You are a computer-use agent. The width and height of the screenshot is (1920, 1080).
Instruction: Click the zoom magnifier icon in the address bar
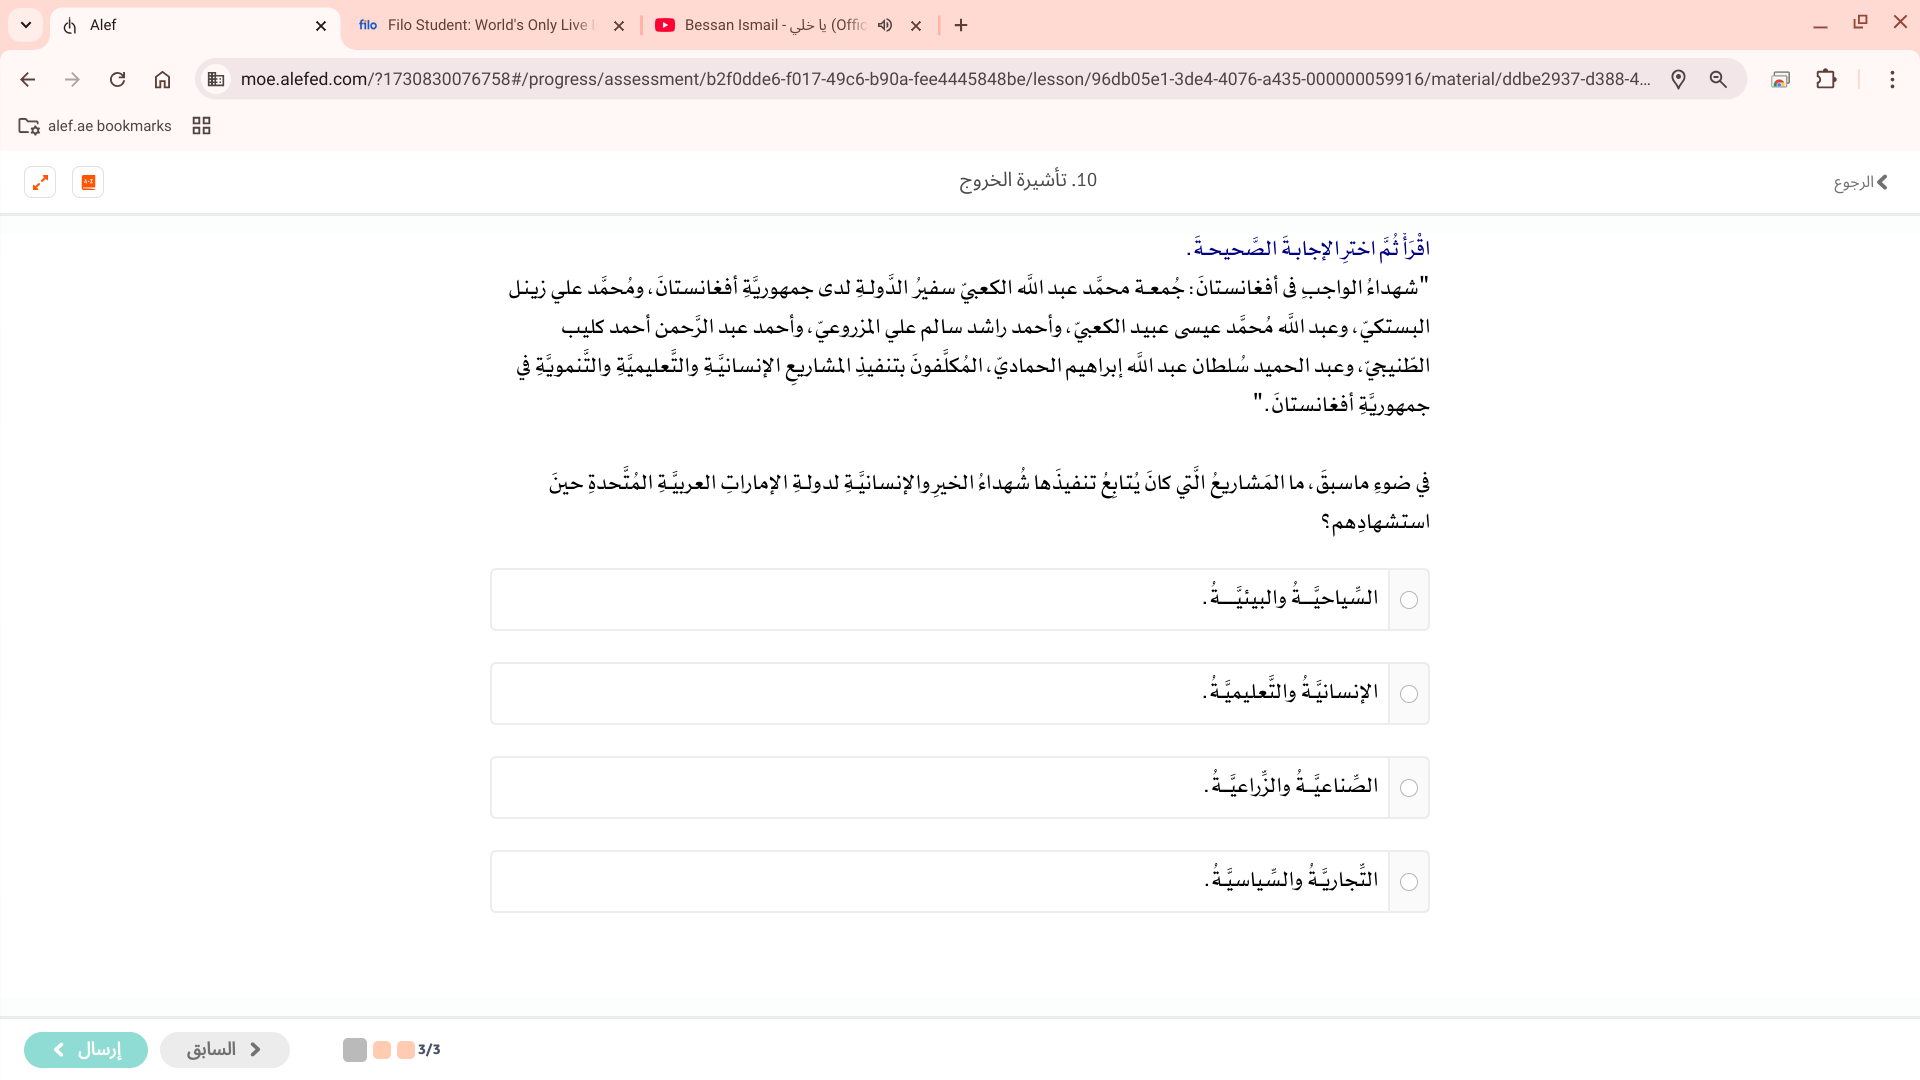click(1718, 79)
